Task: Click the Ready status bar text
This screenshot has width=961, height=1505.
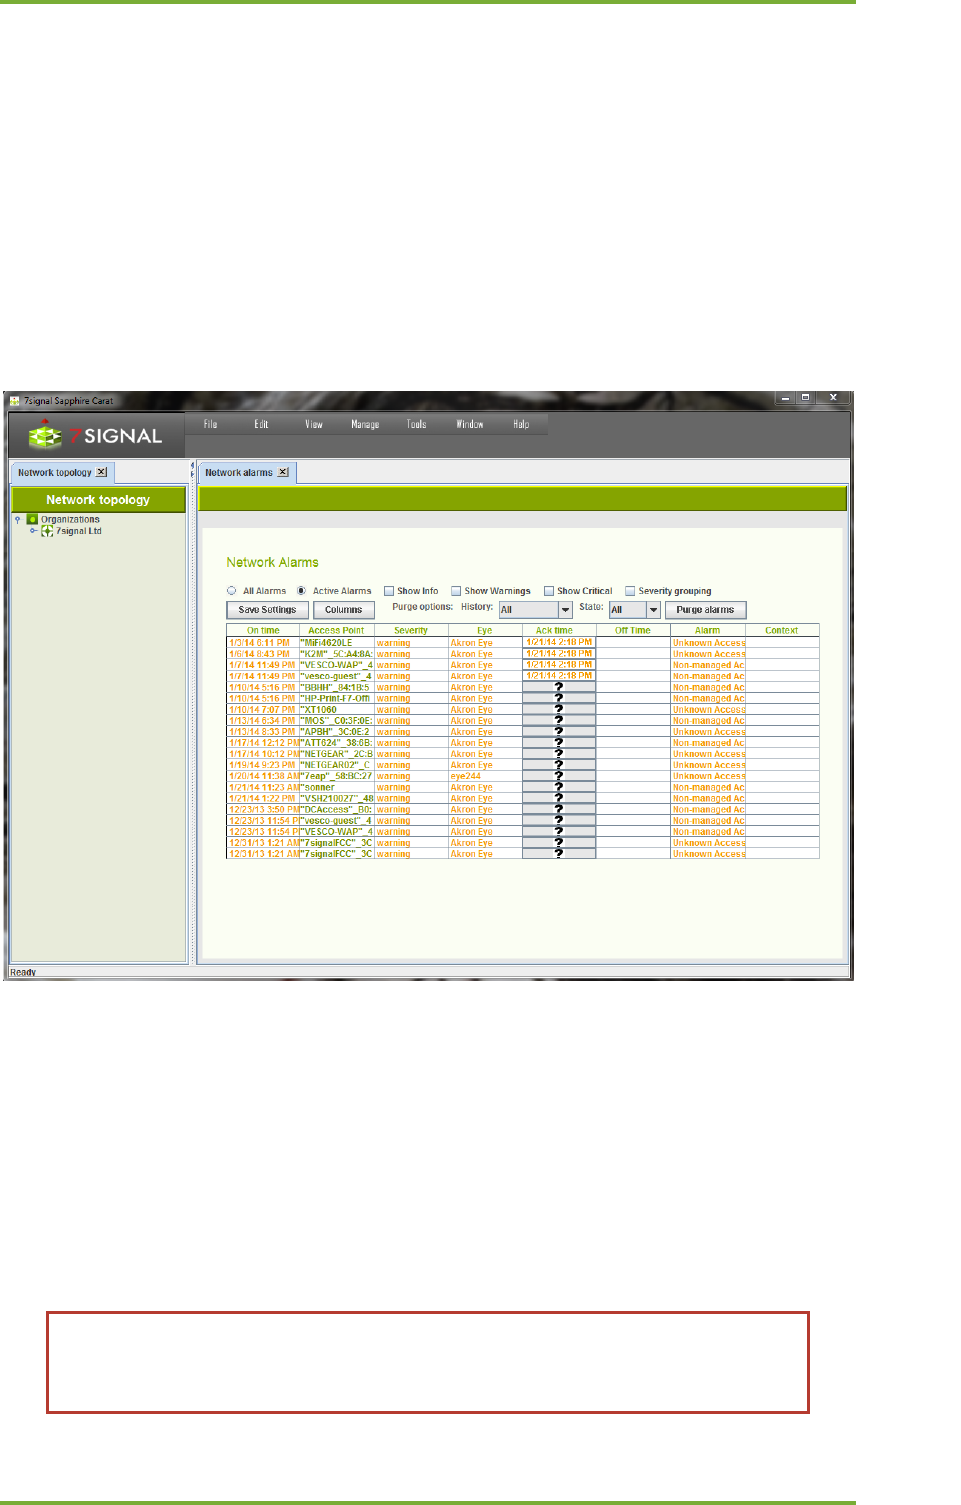Action: tap(23, 972)
